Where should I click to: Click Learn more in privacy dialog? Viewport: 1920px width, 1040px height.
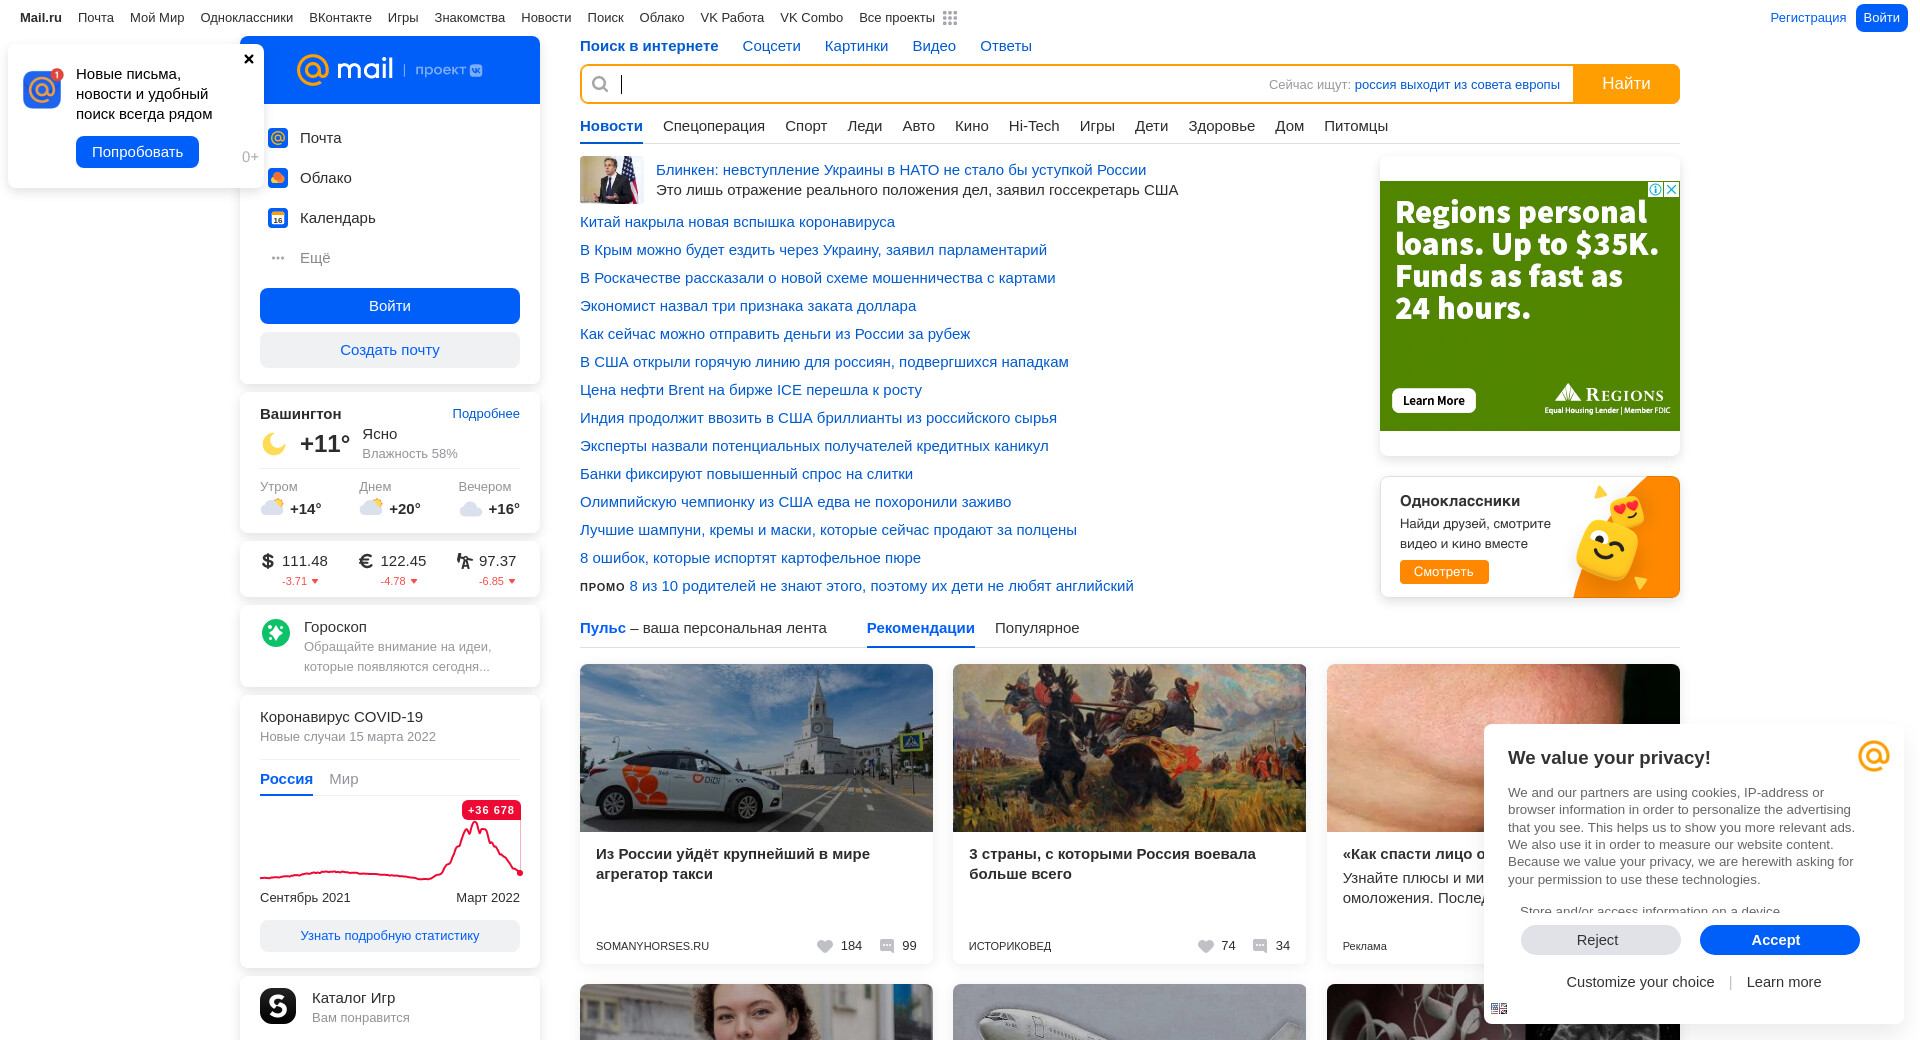point(1784,982)
